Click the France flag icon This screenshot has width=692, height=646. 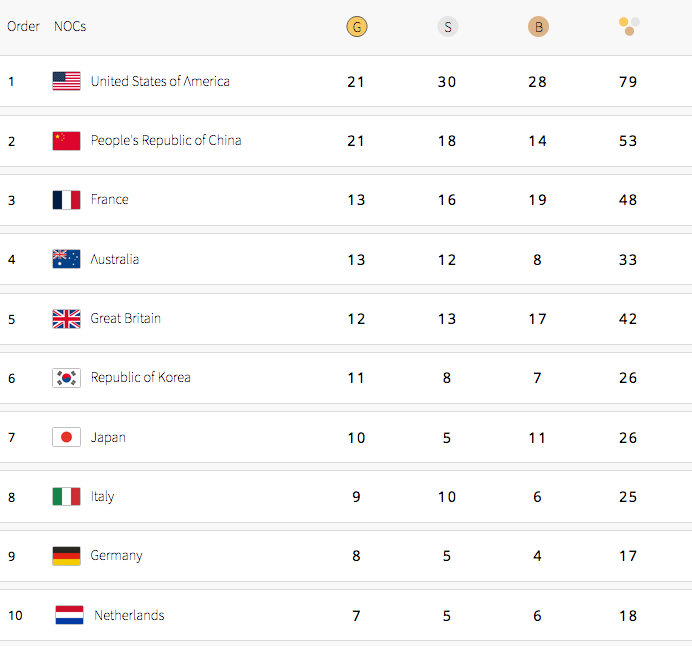(x=66, y=200)
